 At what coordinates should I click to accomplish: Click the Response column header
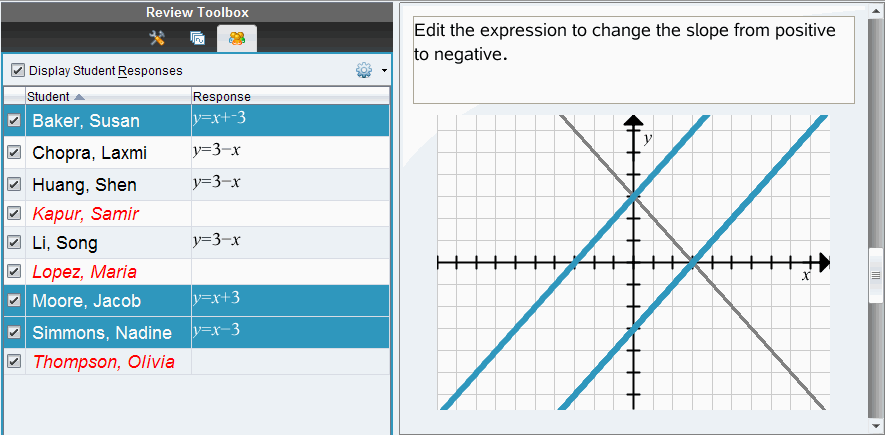pos(222,97)
